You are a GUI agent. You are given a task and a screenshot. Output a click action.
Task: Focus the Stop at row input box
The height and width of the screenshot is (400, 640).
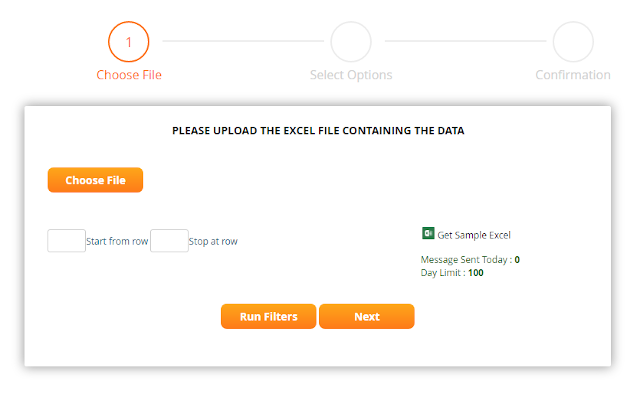(x=169, y=241)
